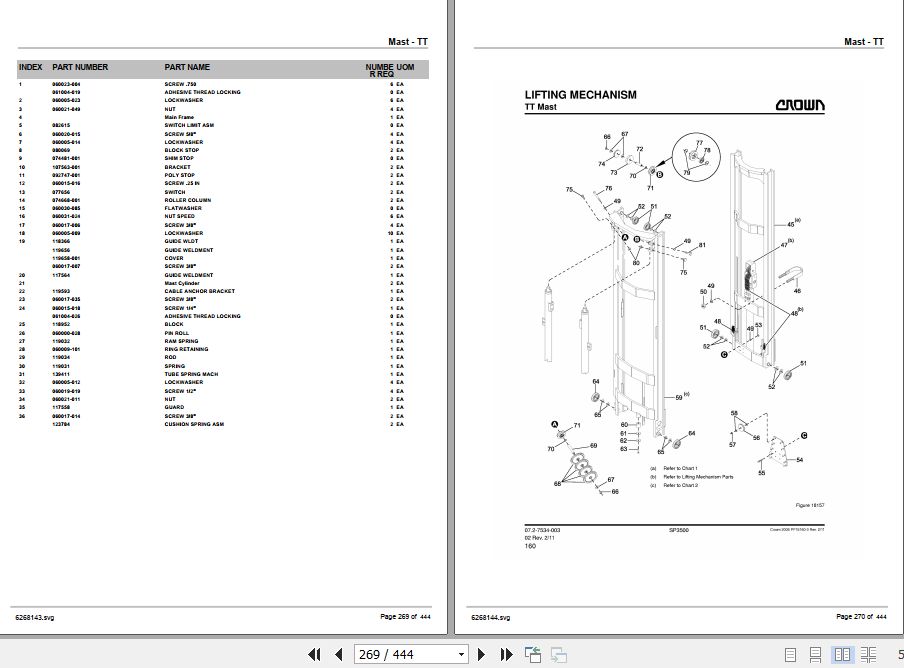Click the zoom percentage indicator on the right

click(x=899, y=653)
